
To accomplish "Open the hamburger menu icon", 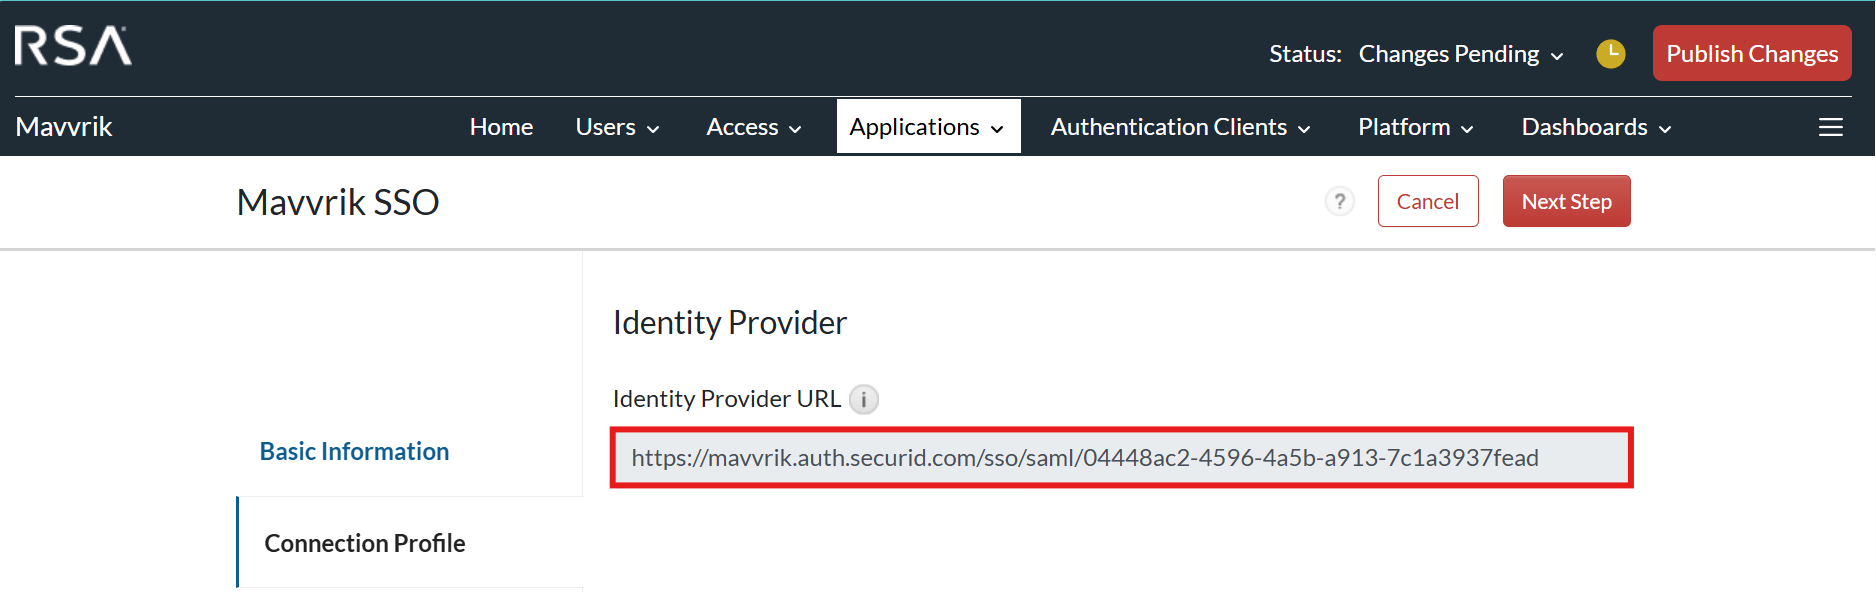I will (x=1830, y=127).
